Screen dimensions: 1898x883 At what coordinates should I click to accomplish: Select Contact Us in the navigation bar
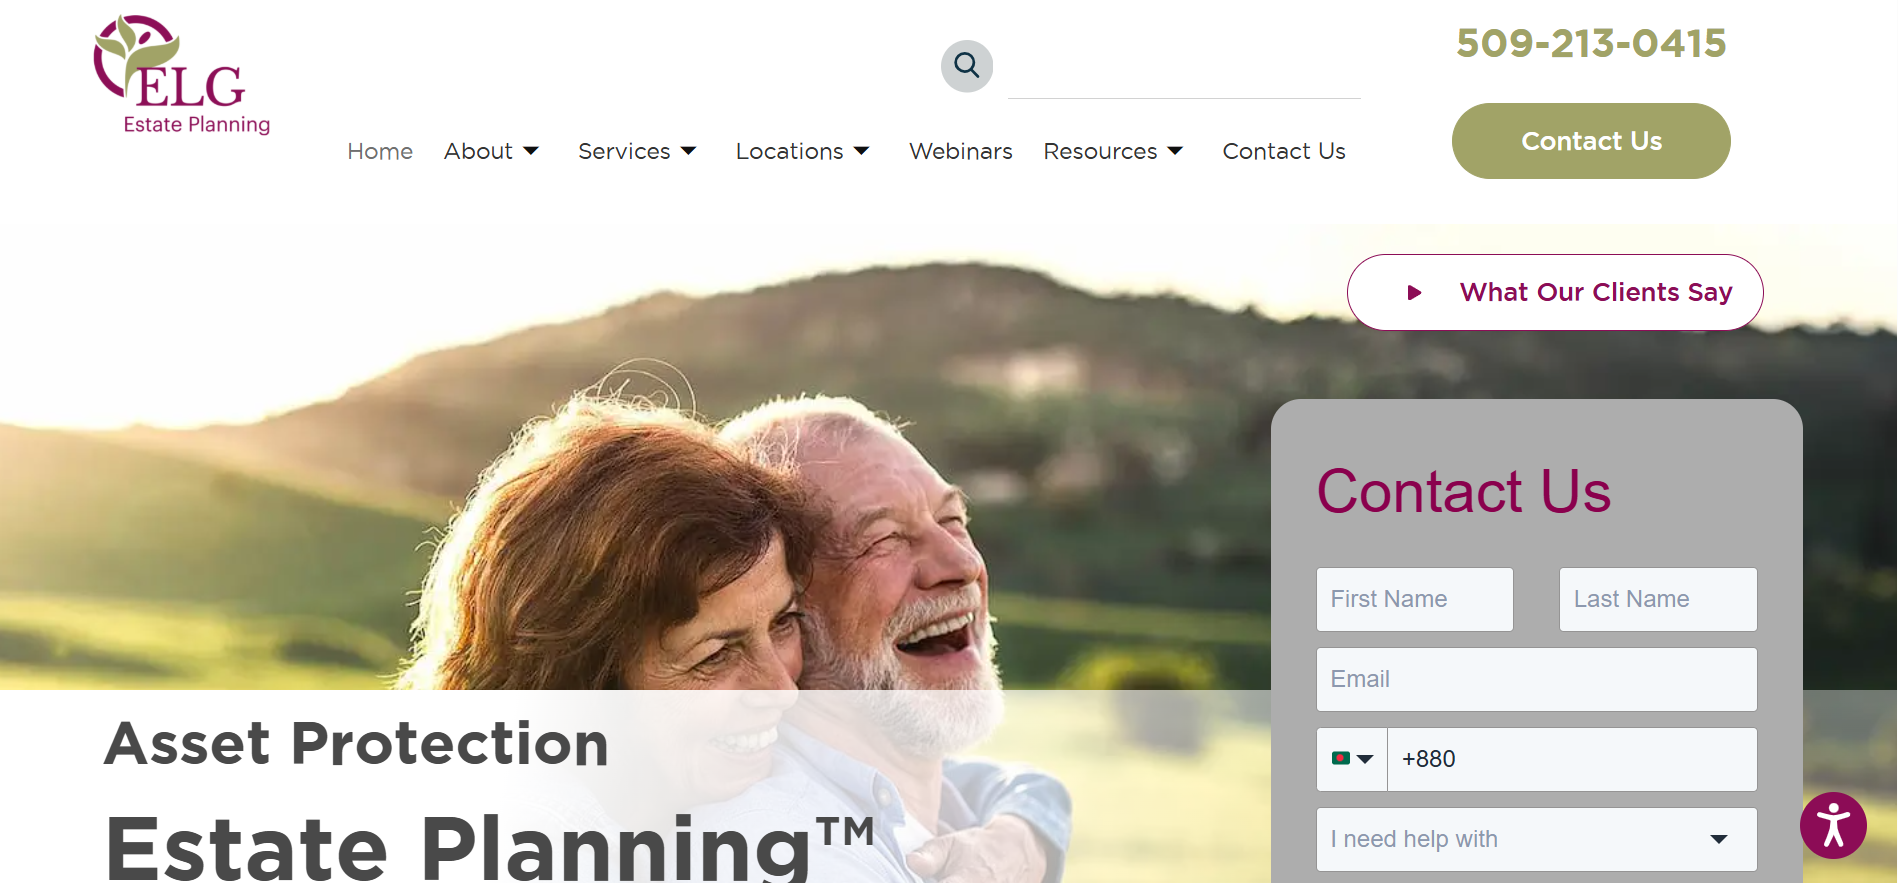tap(1284, 151)
